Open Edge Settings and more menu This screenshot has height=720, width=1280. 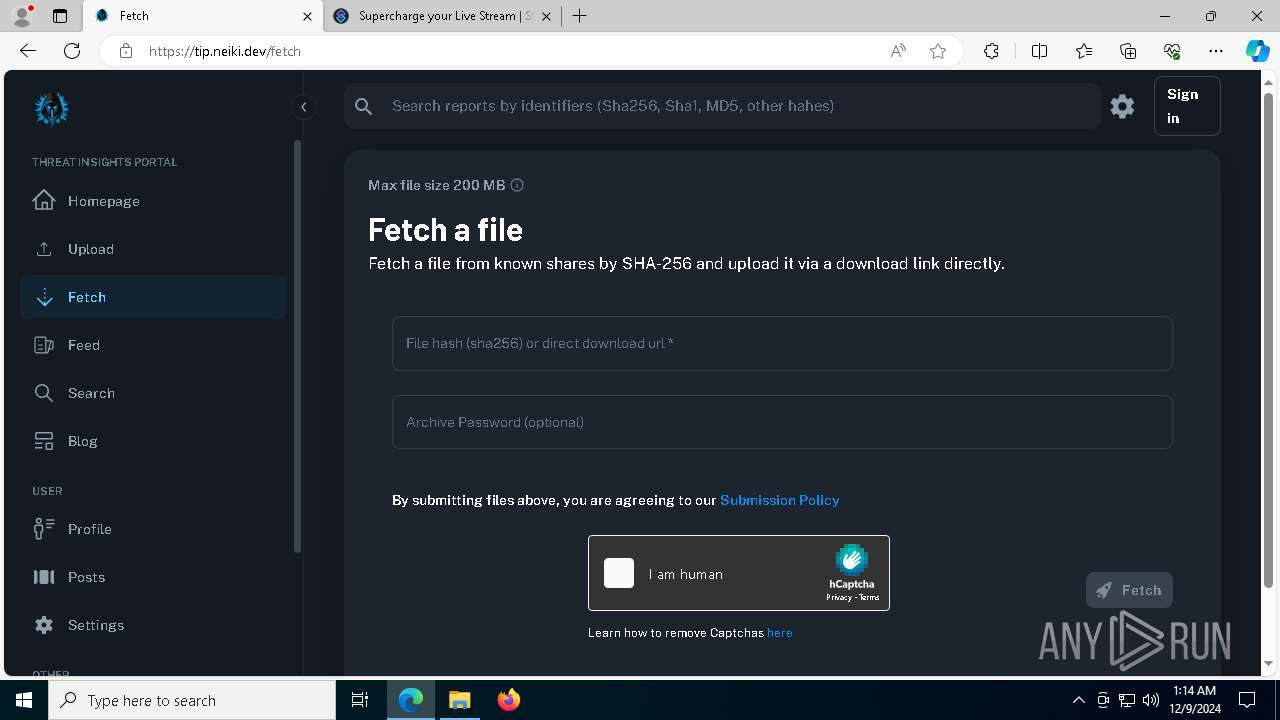(1216, 51)
